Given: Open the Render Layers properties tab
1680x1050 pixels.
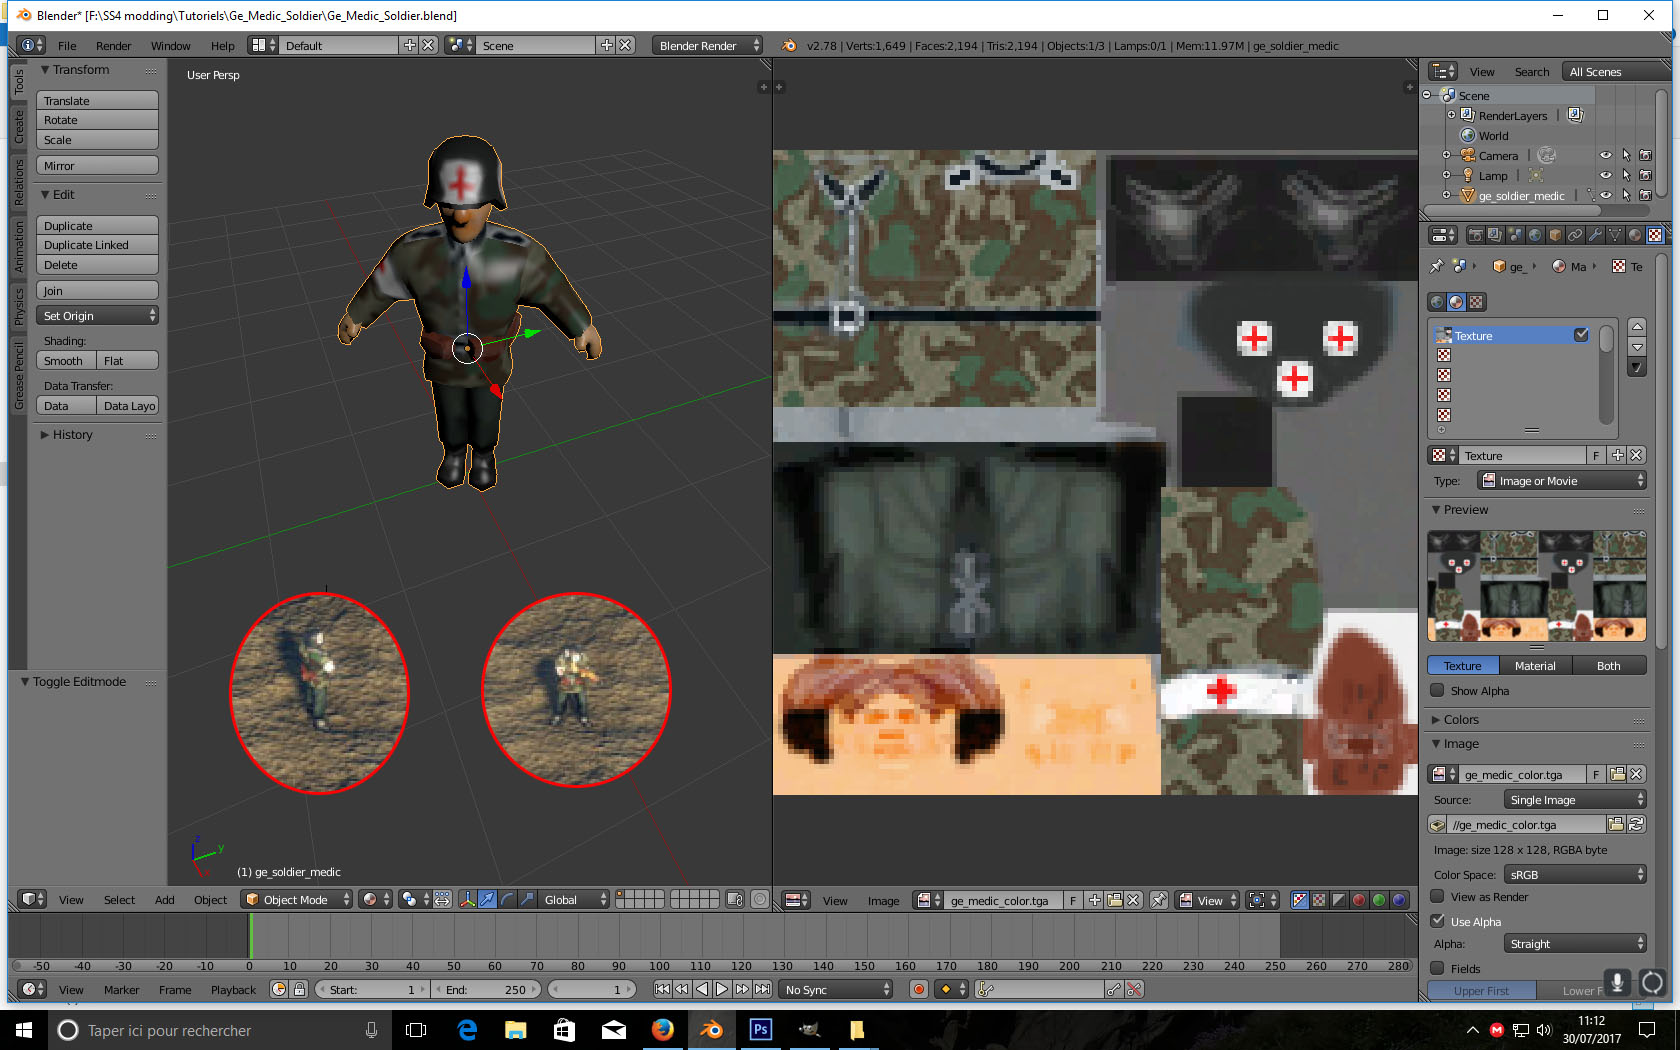Looking at the screenshot, I should click(x=1495, y=235).
